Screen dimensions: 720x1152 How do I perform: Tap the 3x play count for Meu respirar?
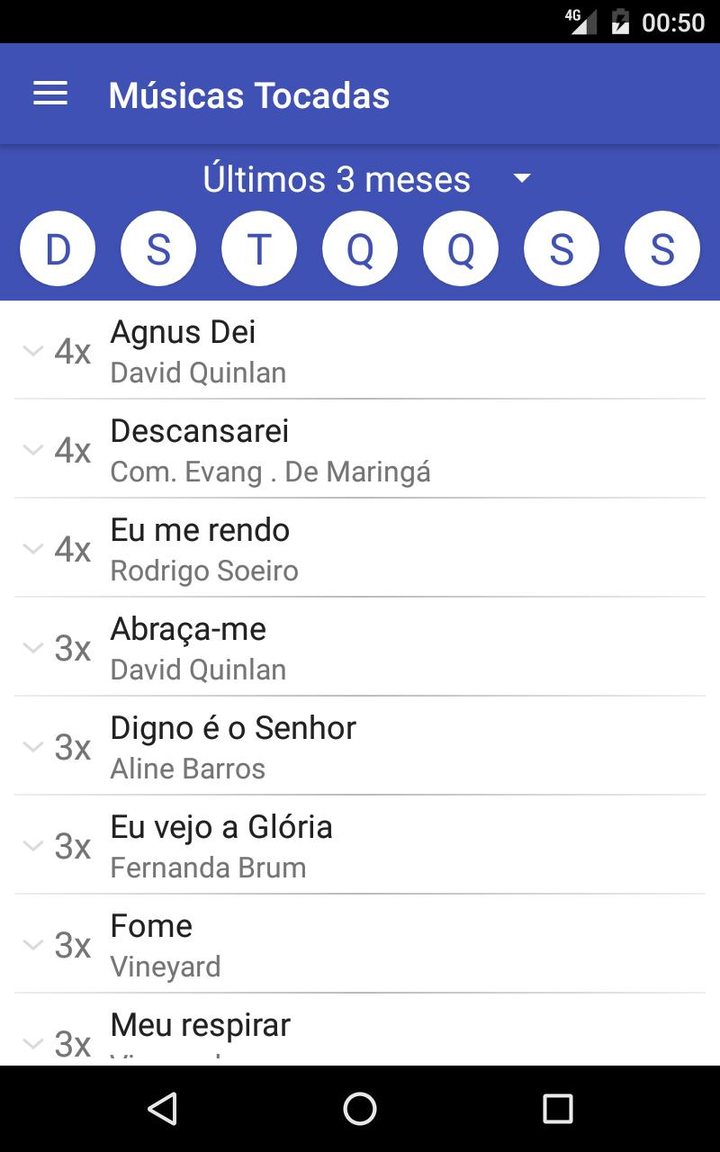(x=72, y=1043)
